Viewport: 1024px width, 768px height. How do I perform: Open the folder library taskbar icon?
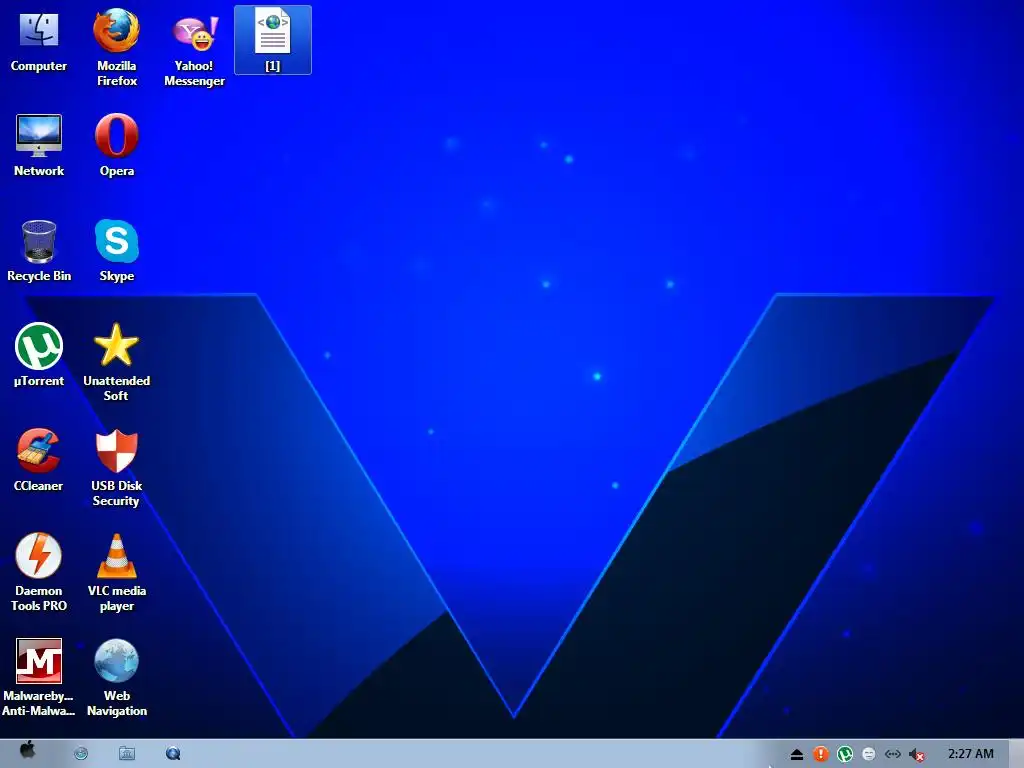coord(127,754)
